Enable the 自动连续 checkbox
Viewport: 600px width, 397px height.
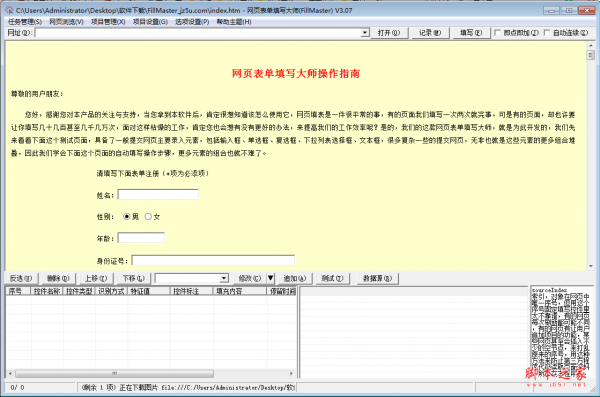coord(547,33)
